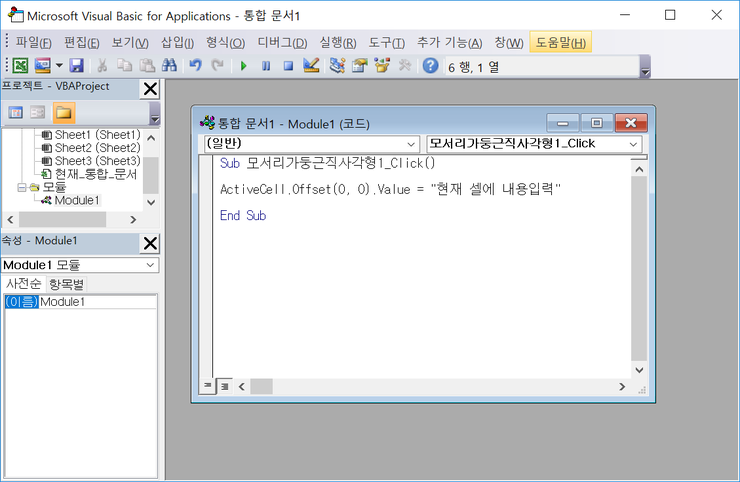Open the Object Browser icon

tap(381, 65)
